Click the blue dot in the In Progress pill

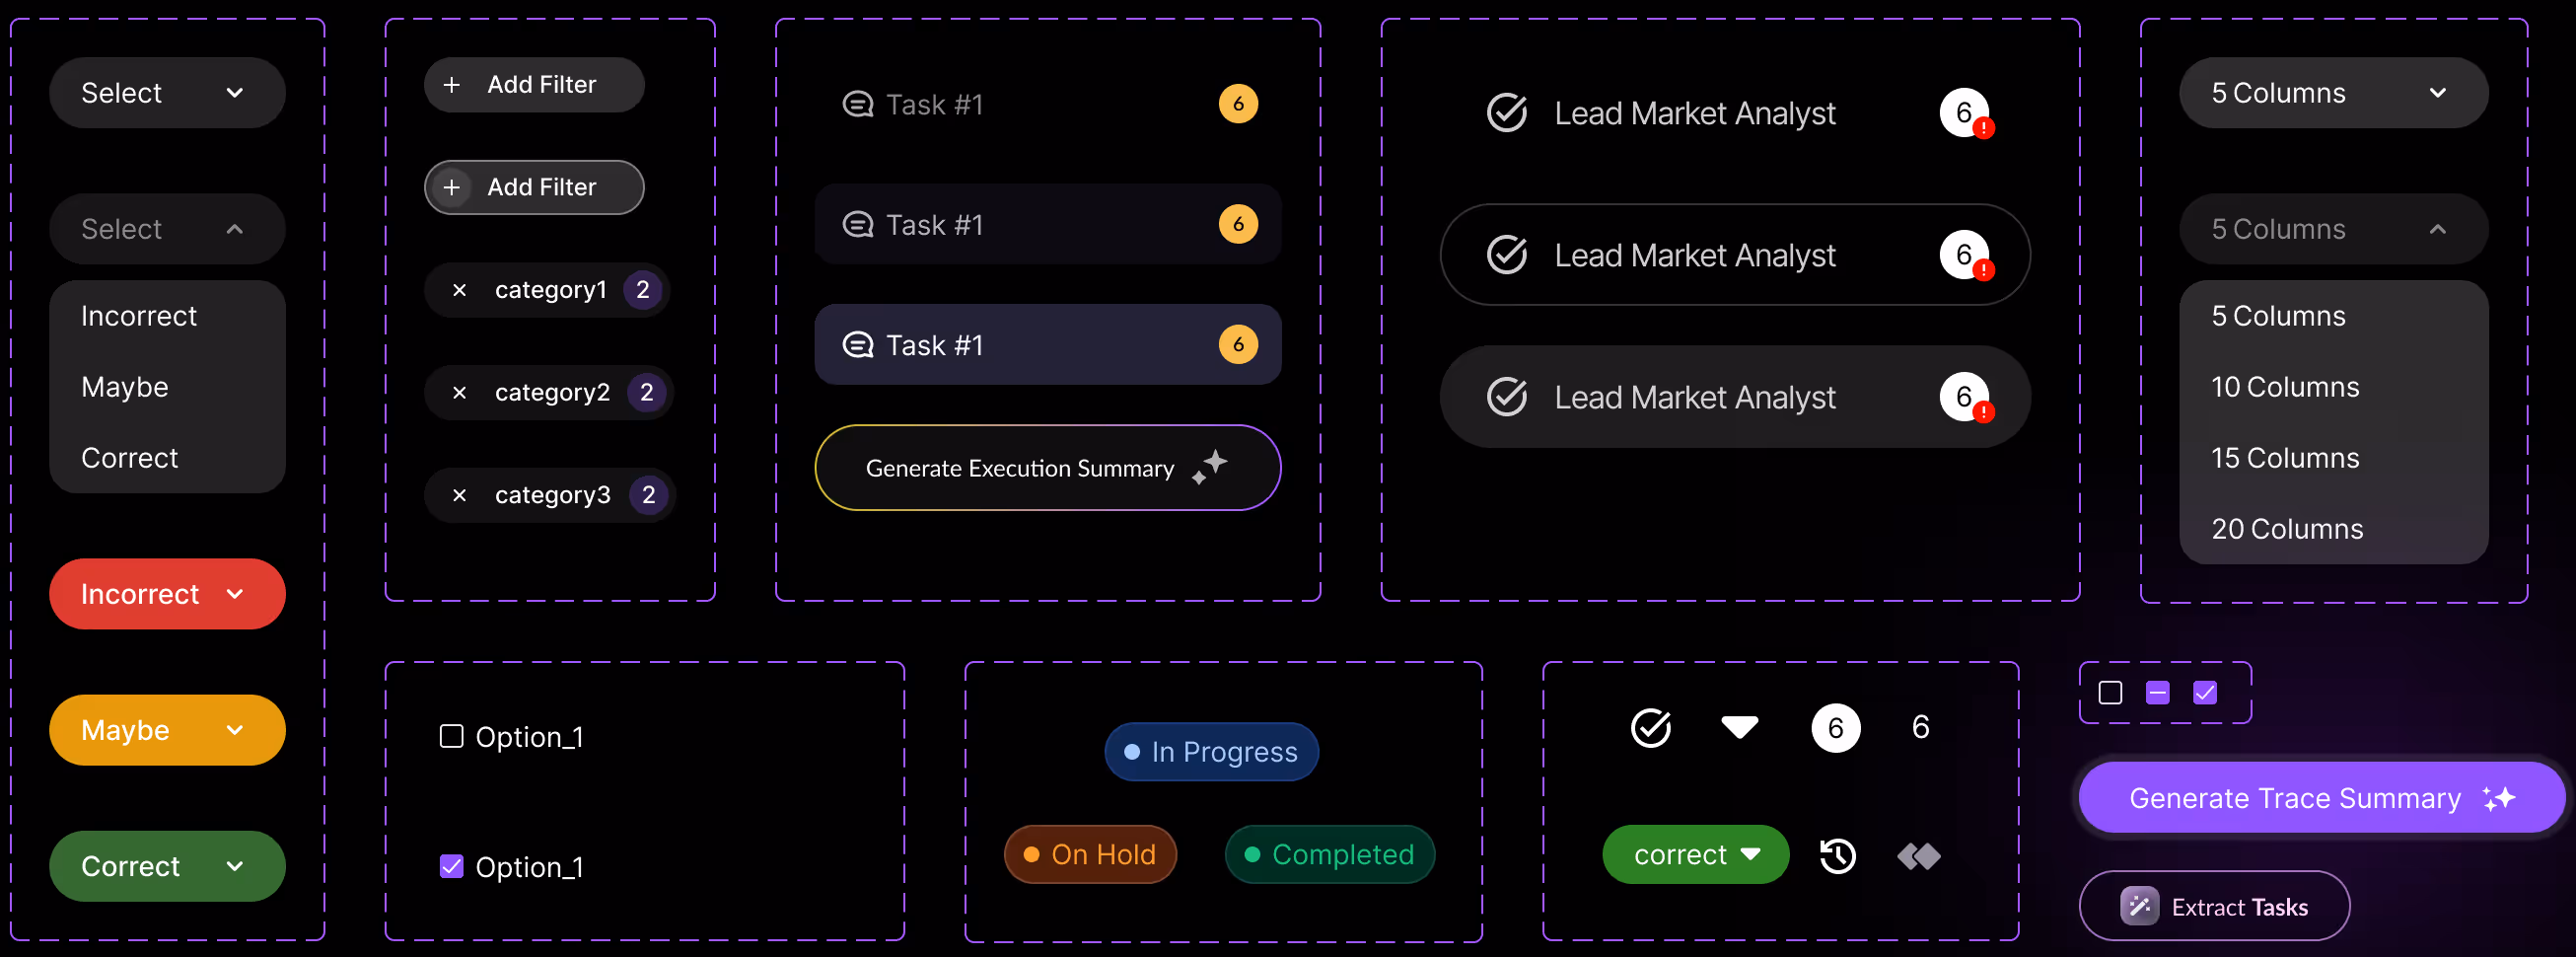pyautogui.click(x=1132, y=752)
